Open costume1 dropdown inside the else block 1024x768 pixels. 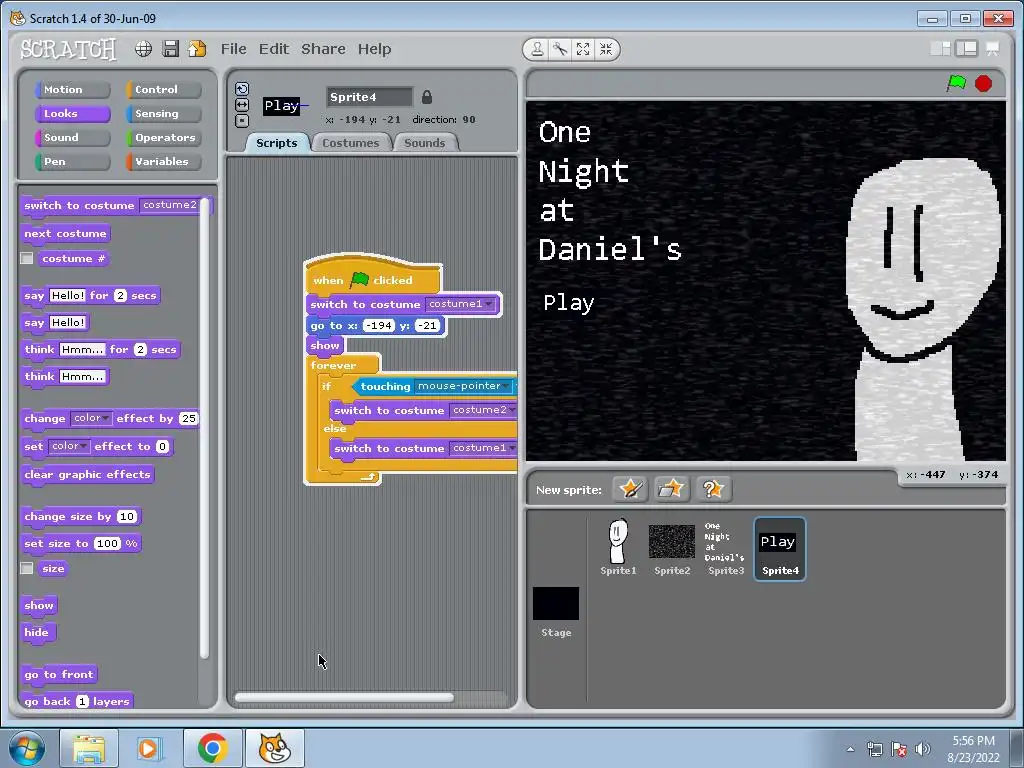tap(483, 448)
